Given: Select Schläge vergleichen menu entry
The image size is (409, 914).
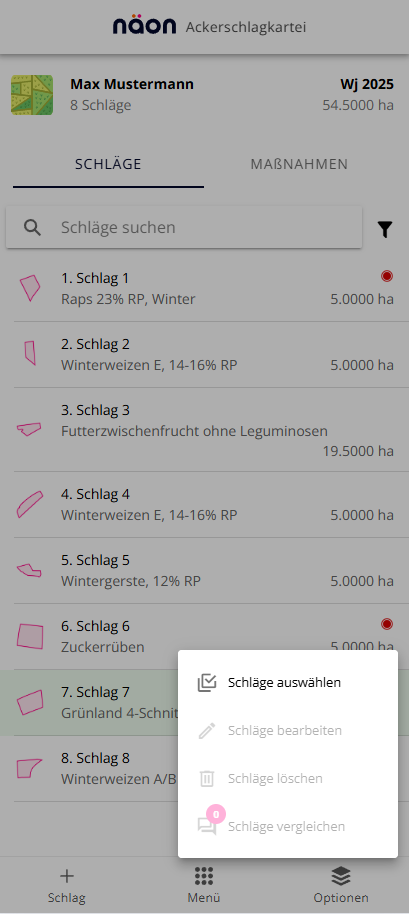Looking at the screenshot, I should pos(288,826).
